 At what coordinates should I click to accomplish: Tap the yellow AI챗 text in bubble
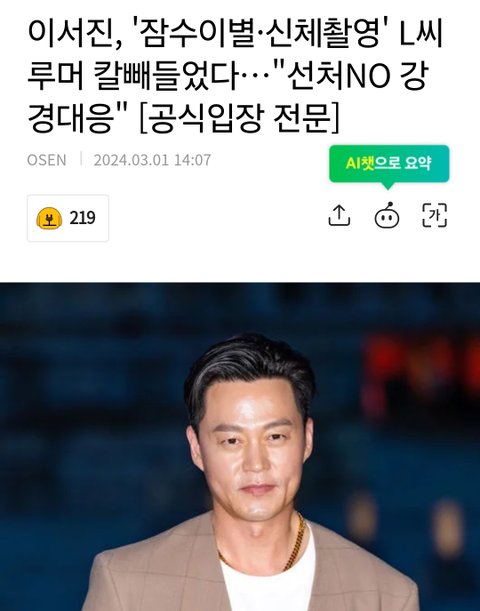(360, 164)
